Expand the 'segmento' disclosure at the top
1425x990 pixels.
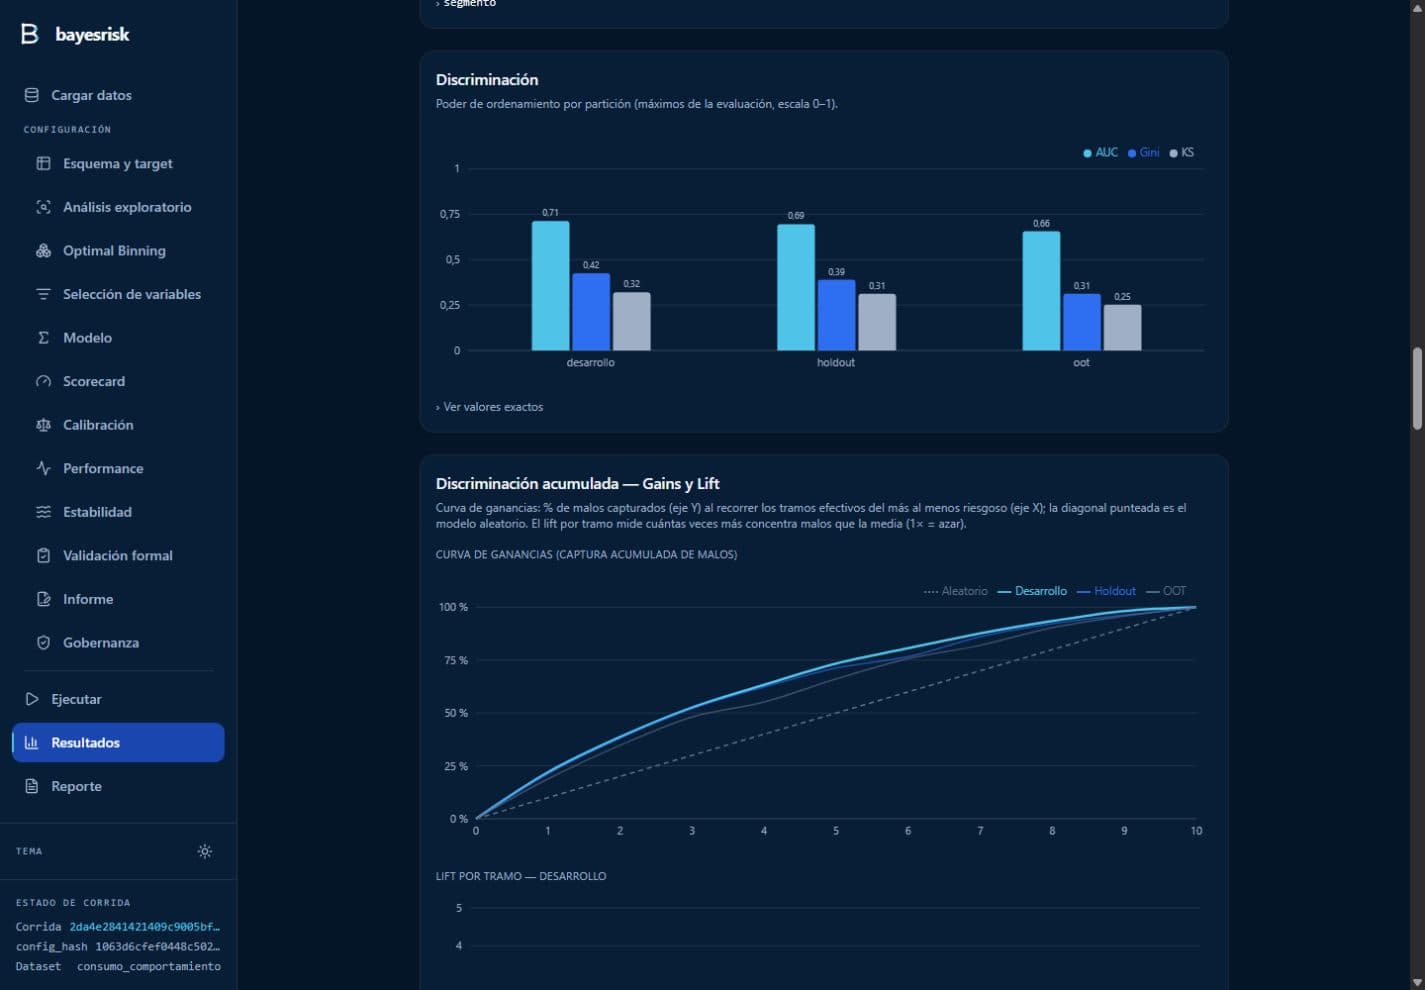[x=466, y=4]
